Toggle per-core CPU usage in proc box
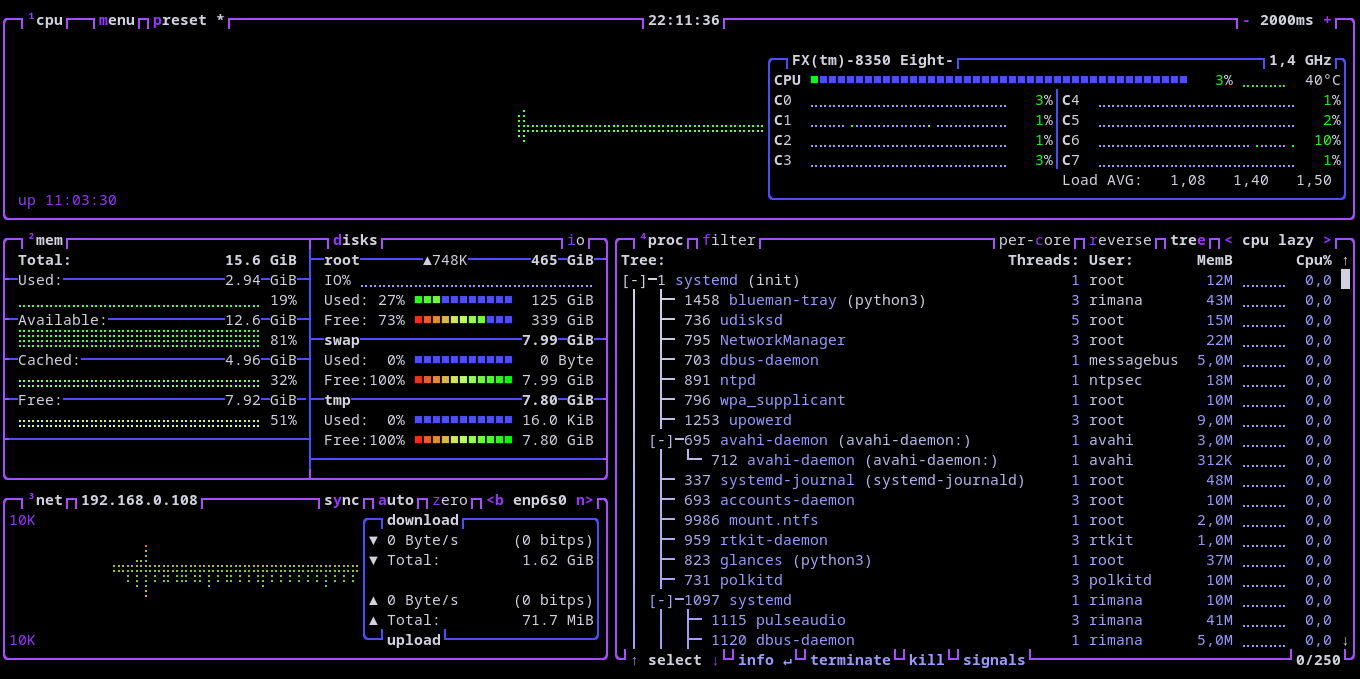 click(1034, 240)
